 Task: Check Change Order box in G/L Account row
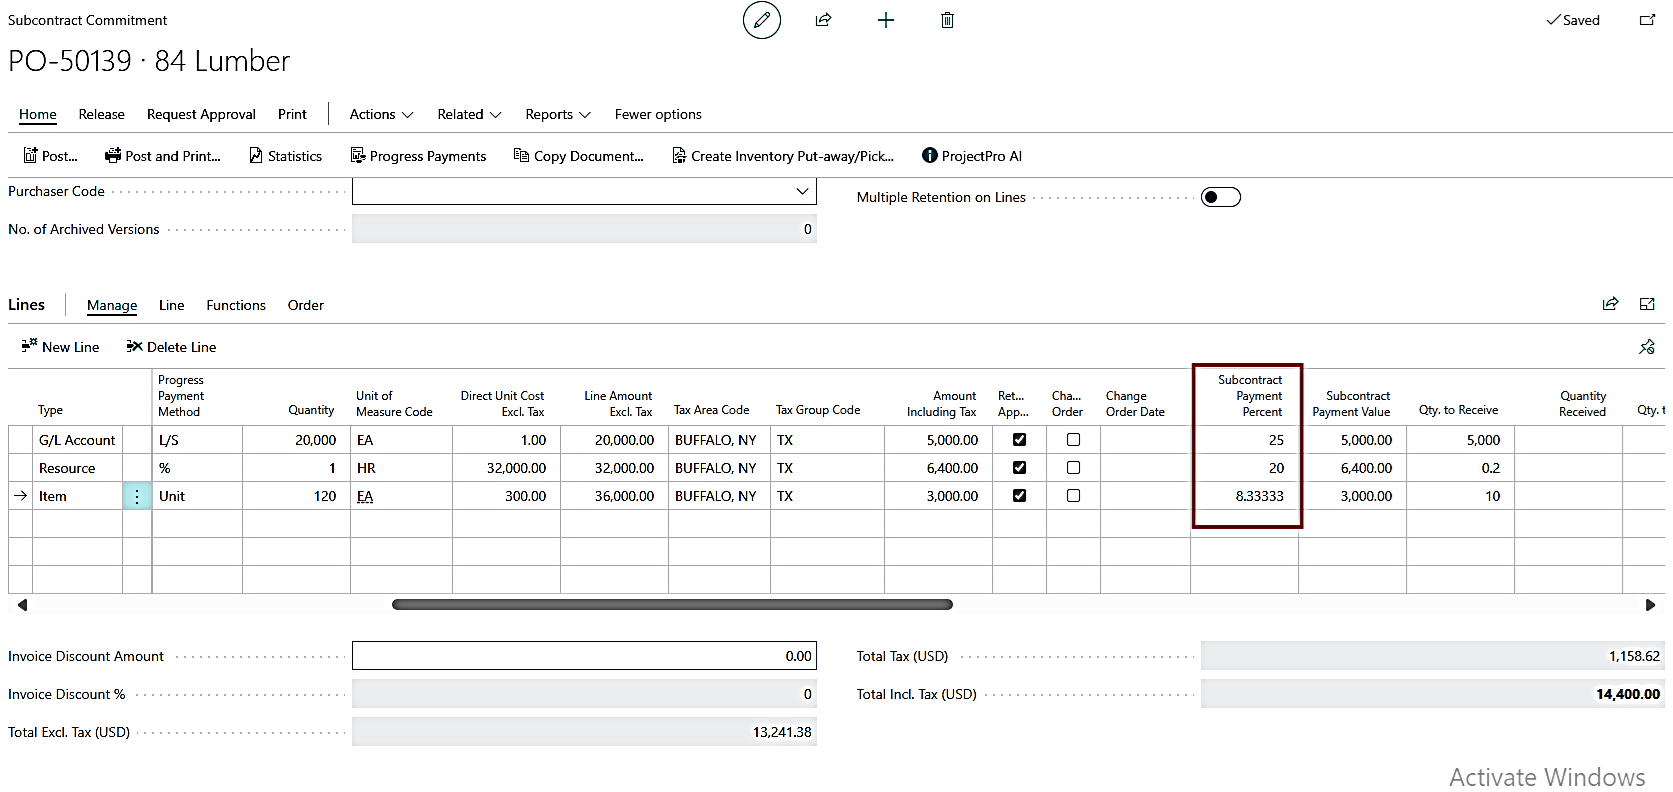(x=1073, y=439)
